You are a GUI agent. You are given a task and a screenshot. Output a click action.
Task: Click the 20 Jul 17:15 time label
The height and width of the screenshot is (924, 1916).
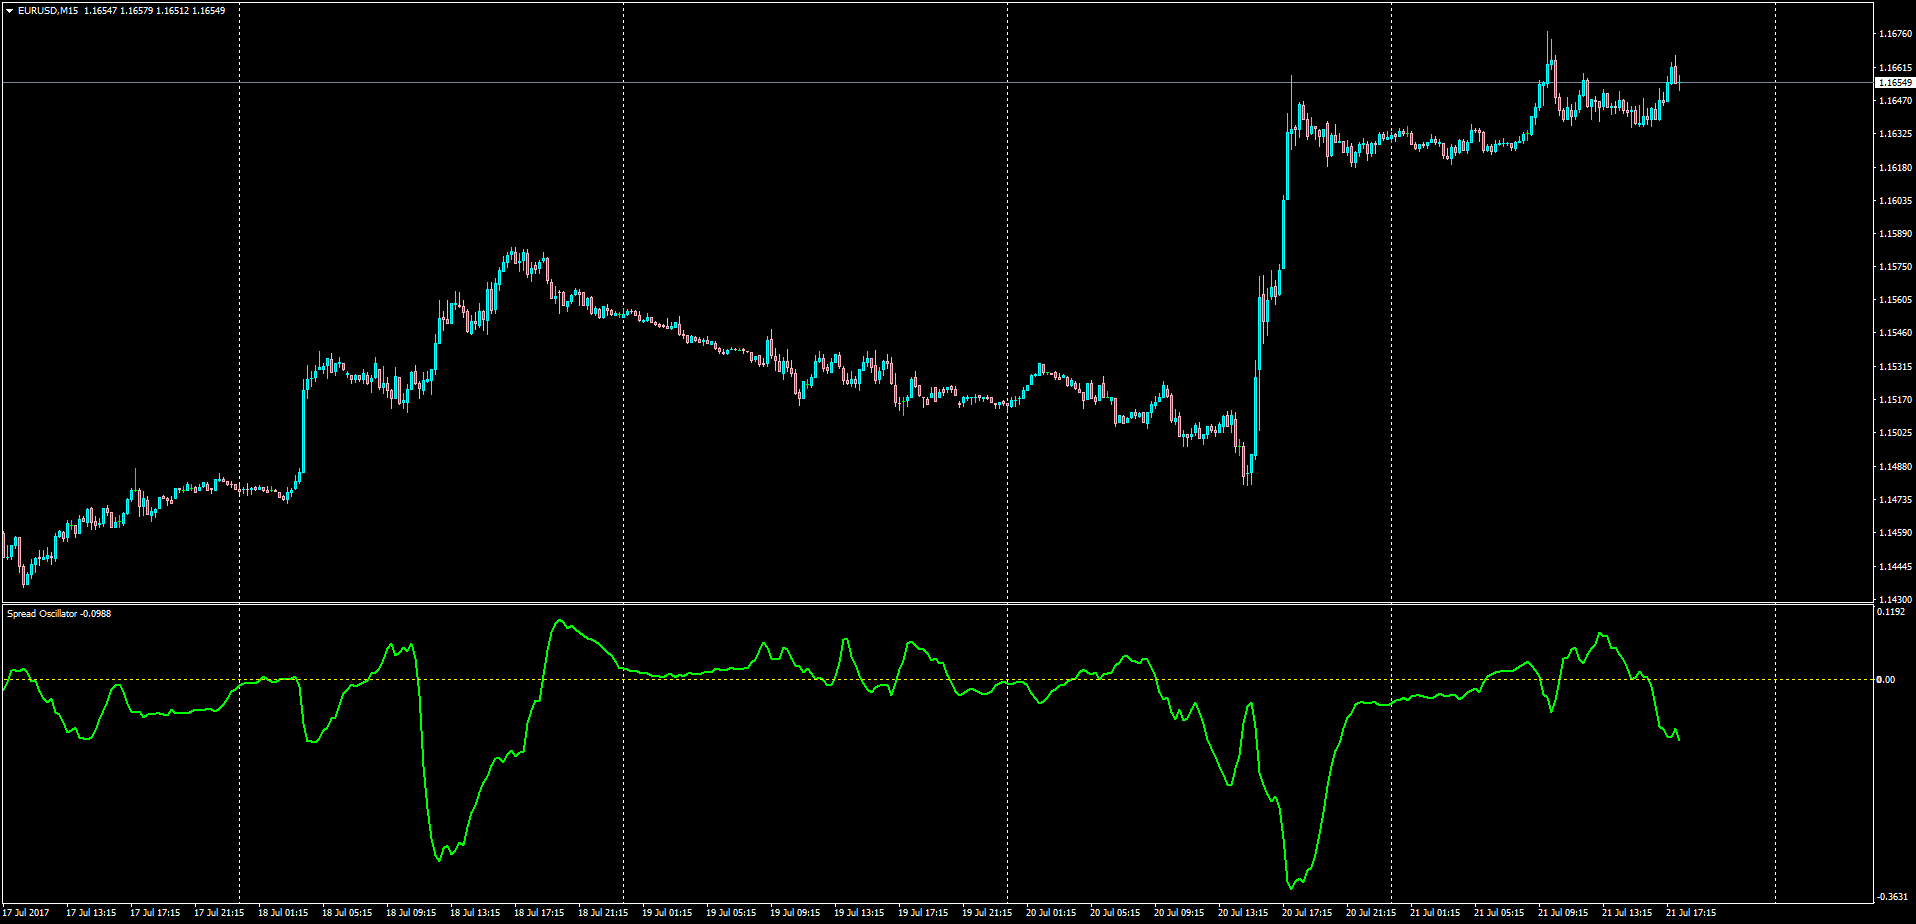[1307, 913]
